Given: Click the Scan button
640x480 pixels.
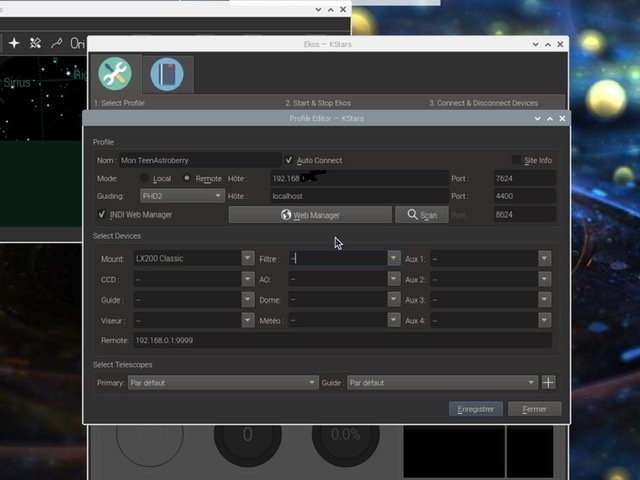Looking at the screenshot, I should (422, 215).
